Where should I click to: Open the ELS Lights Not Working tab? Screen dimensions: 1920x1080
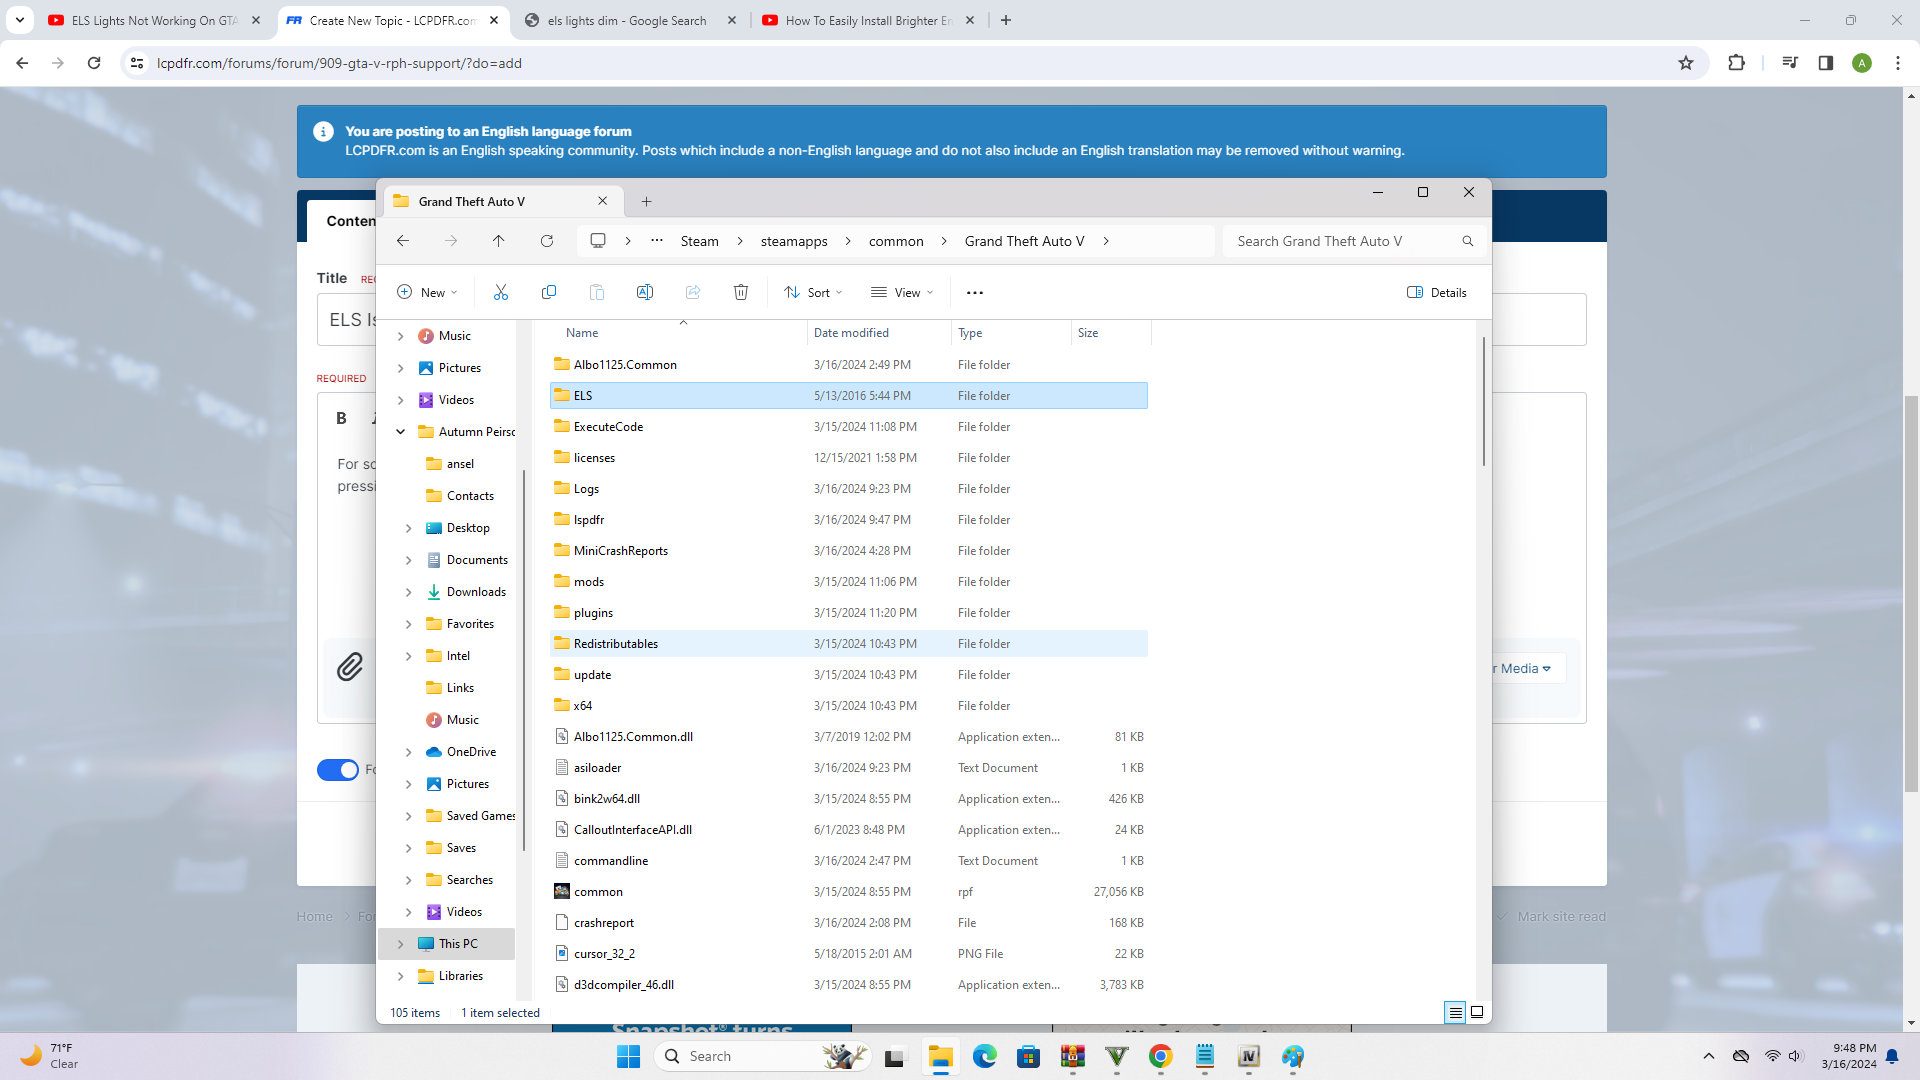pyautogui.click(x=154, y=20)
